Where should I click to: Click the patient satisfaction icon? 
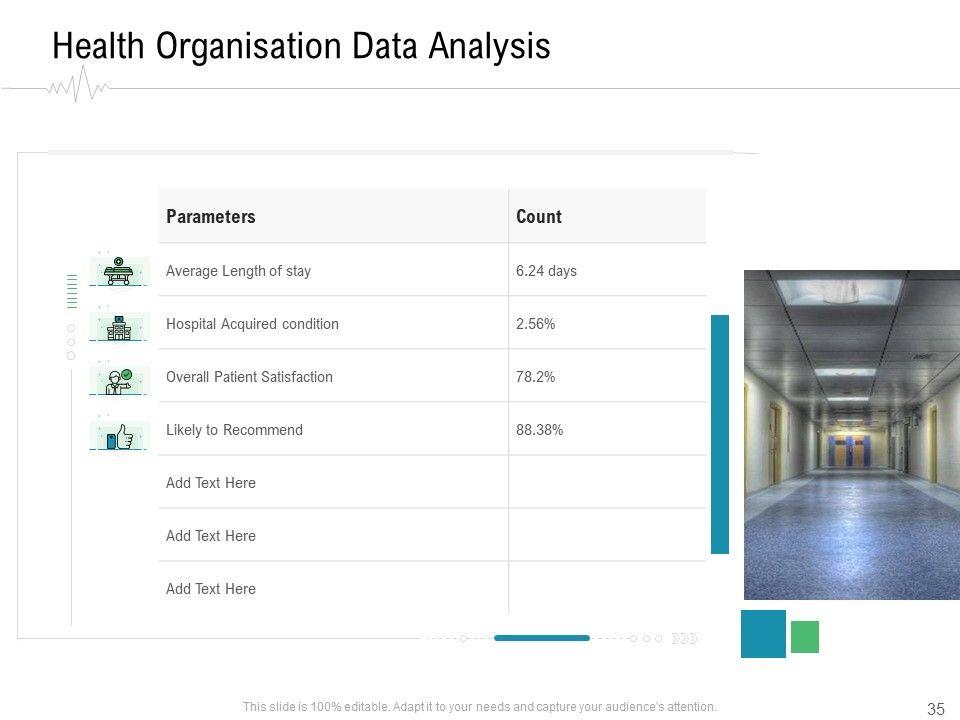(x=119, y=380)
